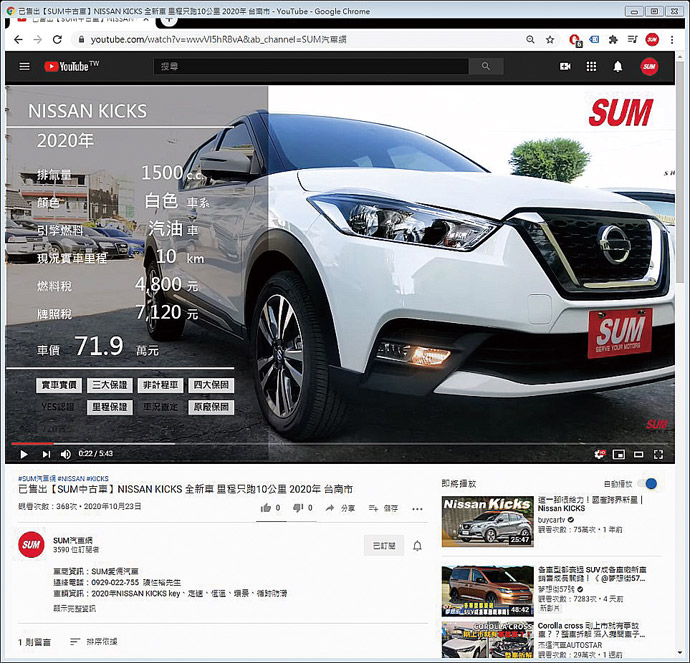The image size is (690, 663).
Task: Open the orange SUV video thumbnail
Action: click(x=488, y=591)
